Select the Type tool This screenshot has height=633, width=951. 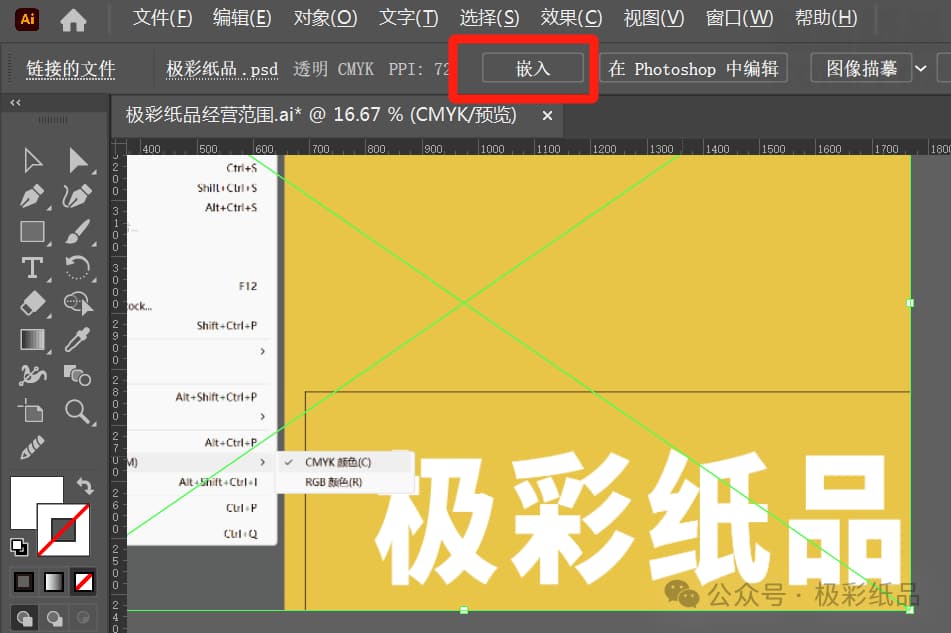click(x=33, y=268)
